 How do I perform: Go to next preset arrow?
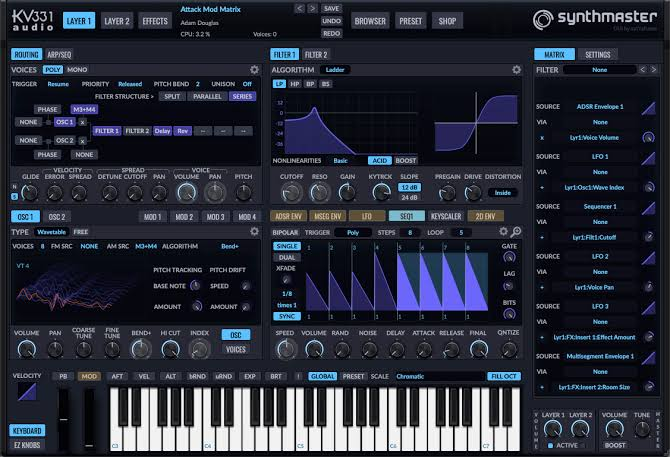(x=312, y=9)
